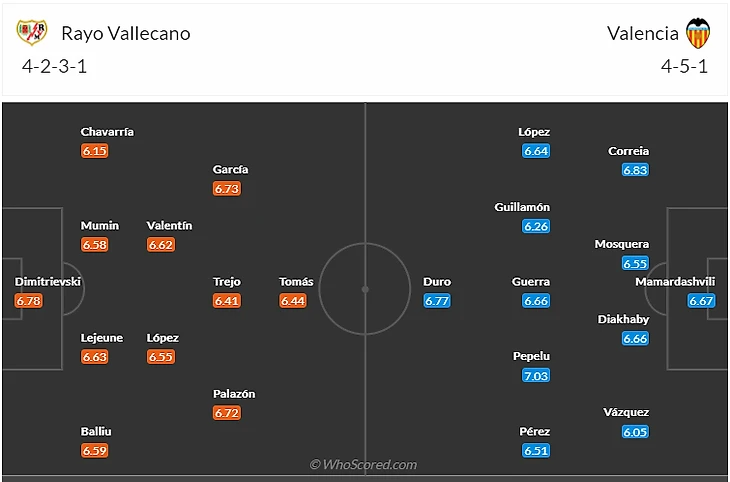The image size is (730, 482).
Task: Click Correia's 6.83 rating badge
Action: click(x=635, y=170)
